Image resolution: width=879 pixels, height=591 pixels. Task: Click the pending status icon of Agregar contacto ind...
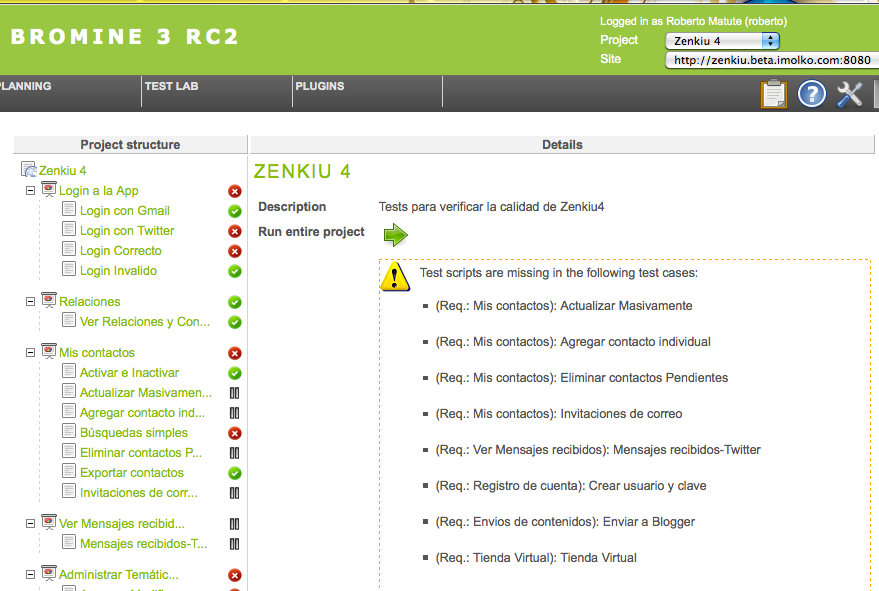[x=235, y=413]
